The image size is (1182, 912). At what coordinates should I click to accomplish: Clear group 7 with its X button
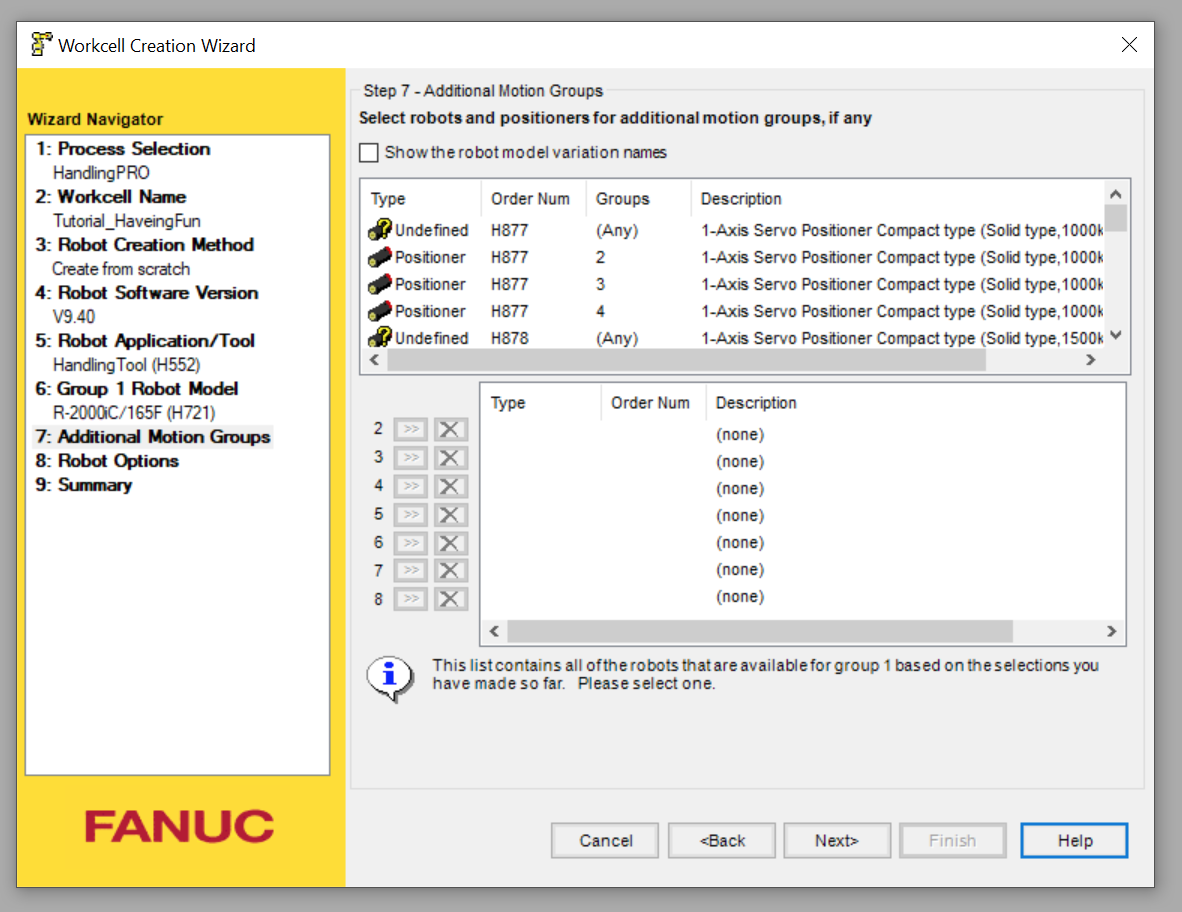(x=450, y=571)
